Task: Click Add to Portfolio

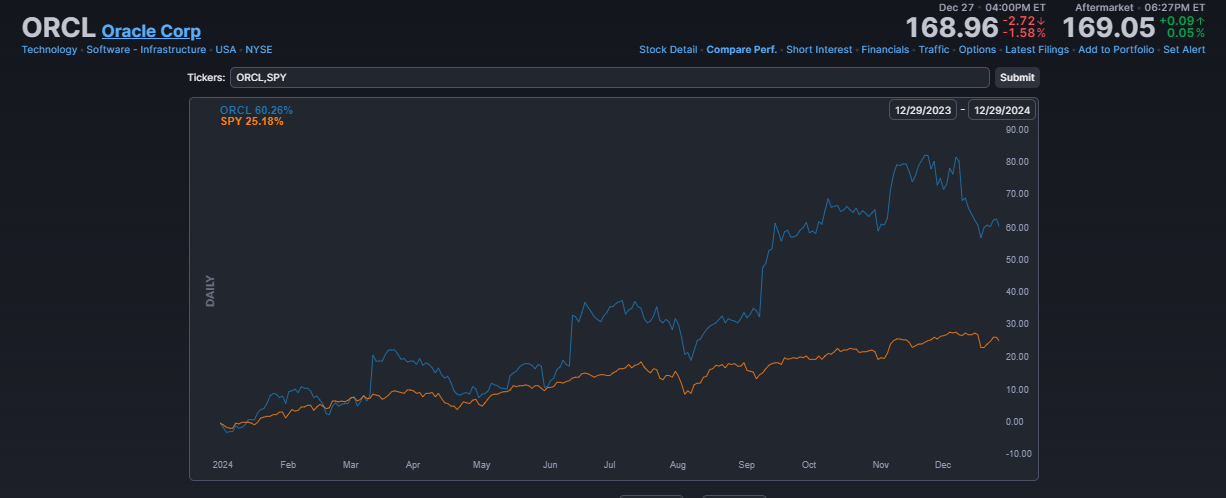Action: pos(1116,49)
